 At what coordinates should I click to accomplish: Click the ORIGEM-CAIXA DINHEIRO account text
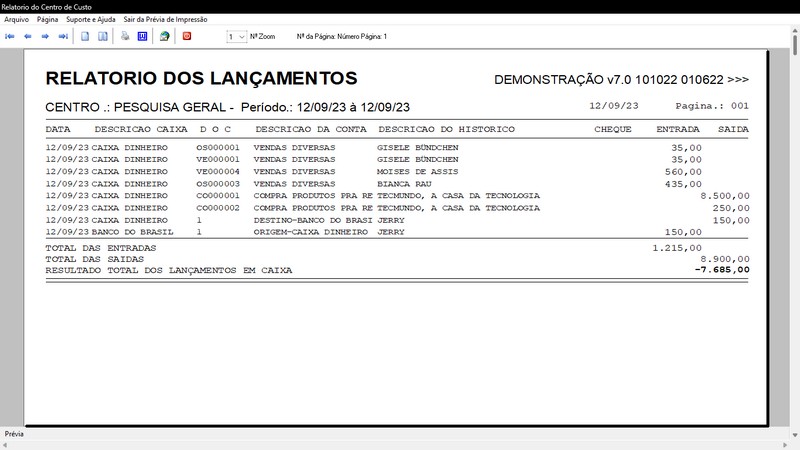pos(311,232)
